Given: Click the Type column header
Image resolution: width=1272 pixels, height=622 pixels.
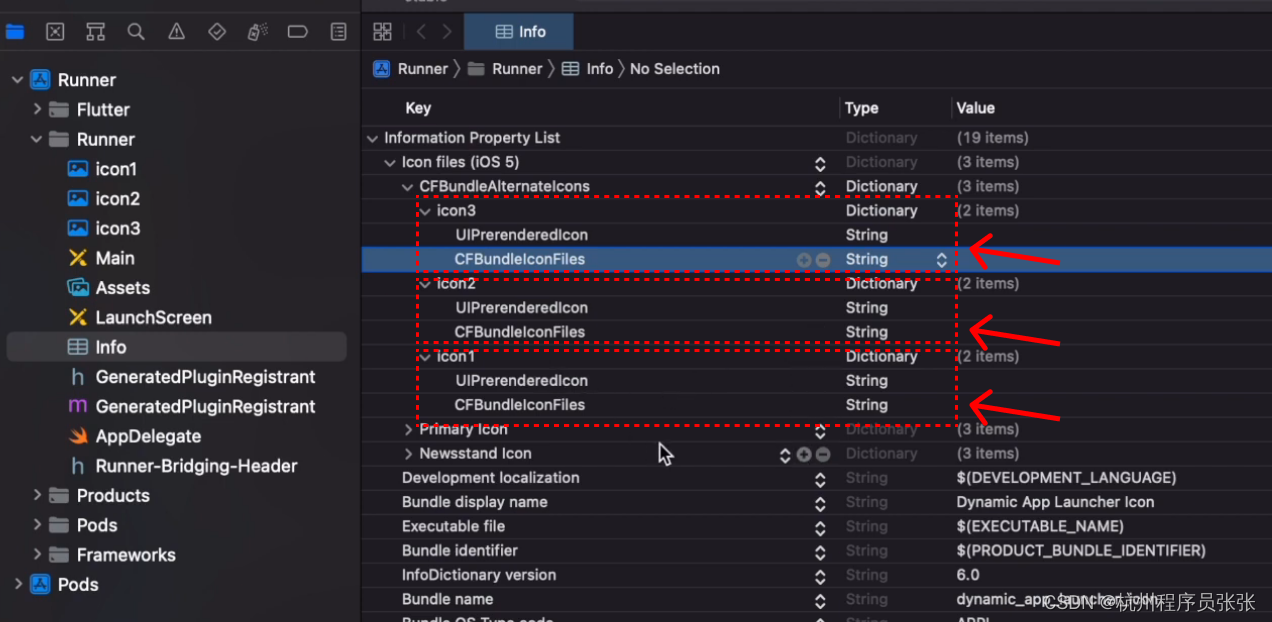Looking at the screenshot, I should point(861,108).
